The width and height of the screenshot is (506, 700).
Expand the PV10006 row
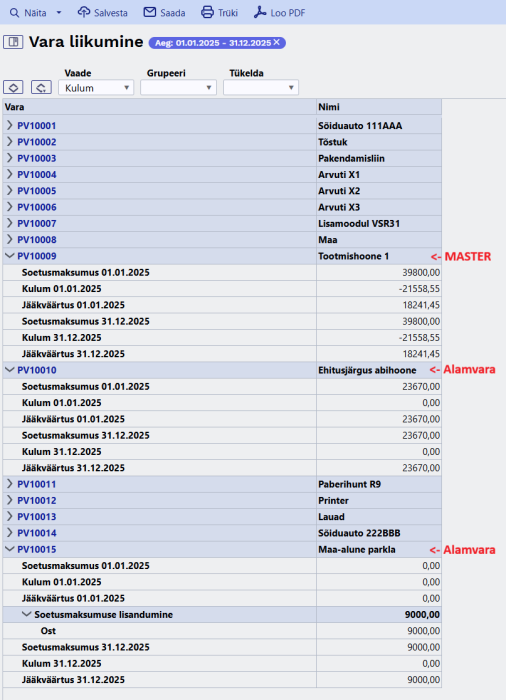[x=9, y=207]
